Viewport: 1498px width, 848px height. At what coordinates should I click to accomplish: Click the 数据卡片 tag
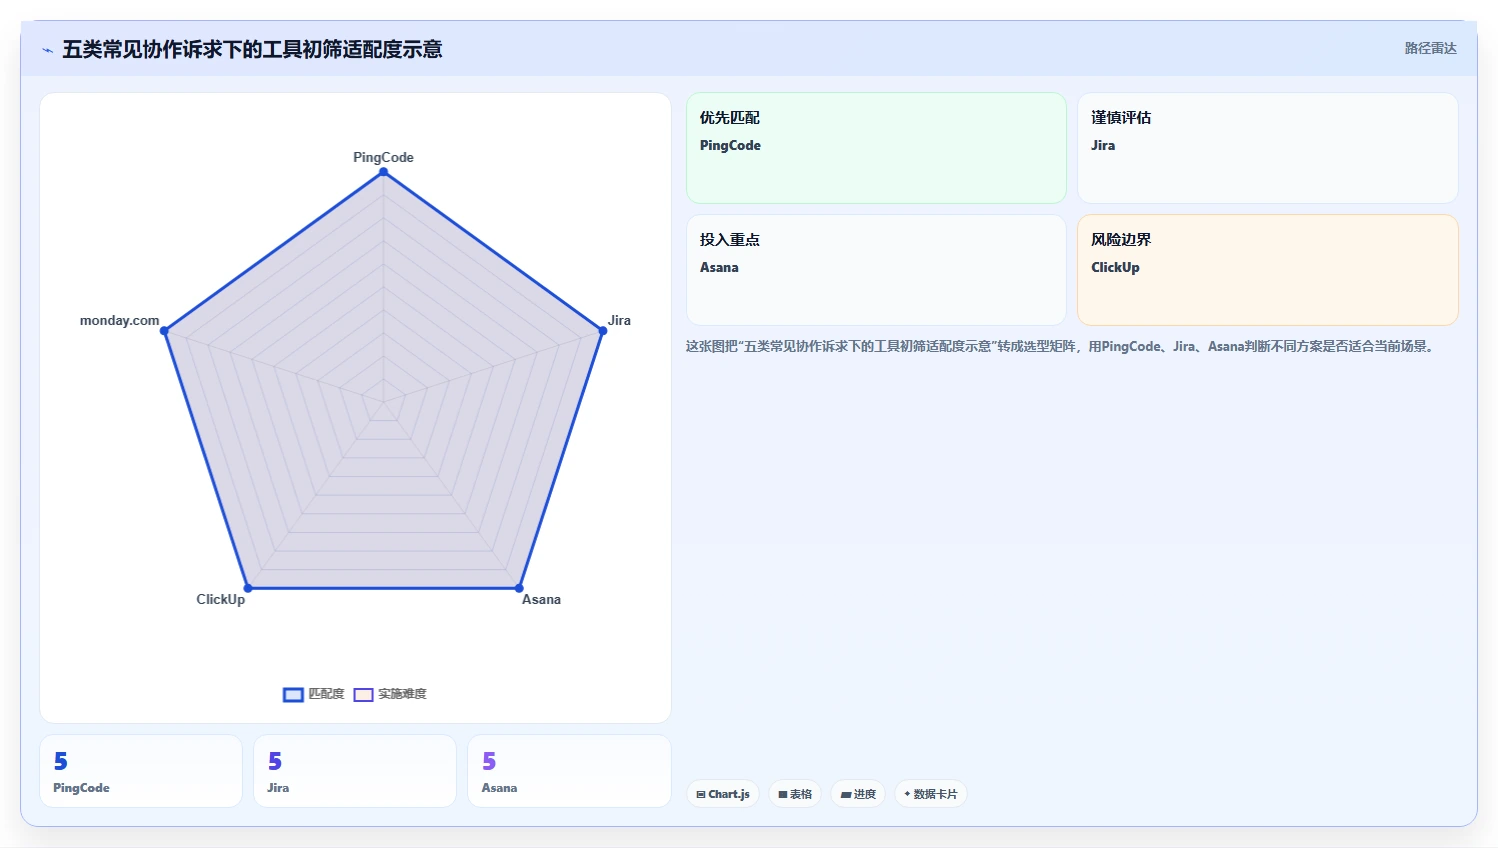pos(931,794)
